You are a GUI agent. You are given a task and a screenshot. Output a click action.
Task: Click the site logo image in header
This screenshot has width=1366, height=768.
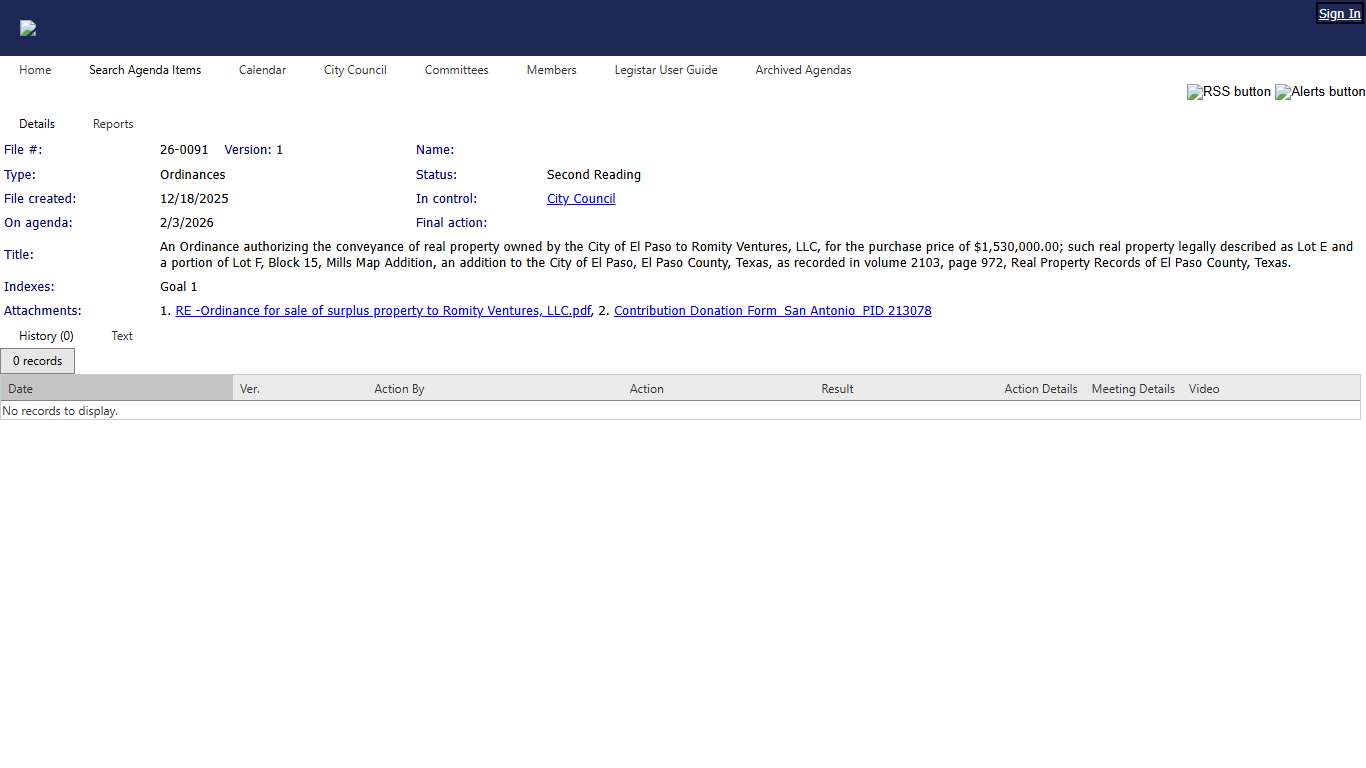tap(28, 28)
